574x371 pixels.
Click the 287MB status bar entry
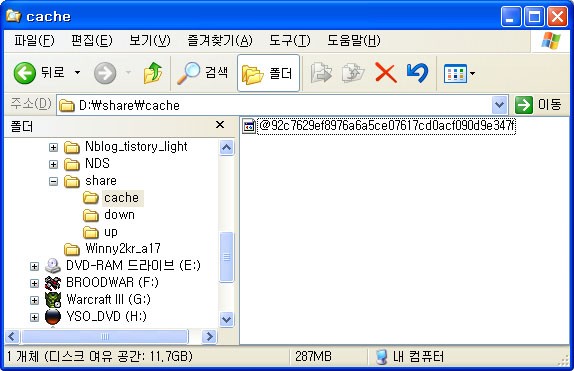point(313,356)
